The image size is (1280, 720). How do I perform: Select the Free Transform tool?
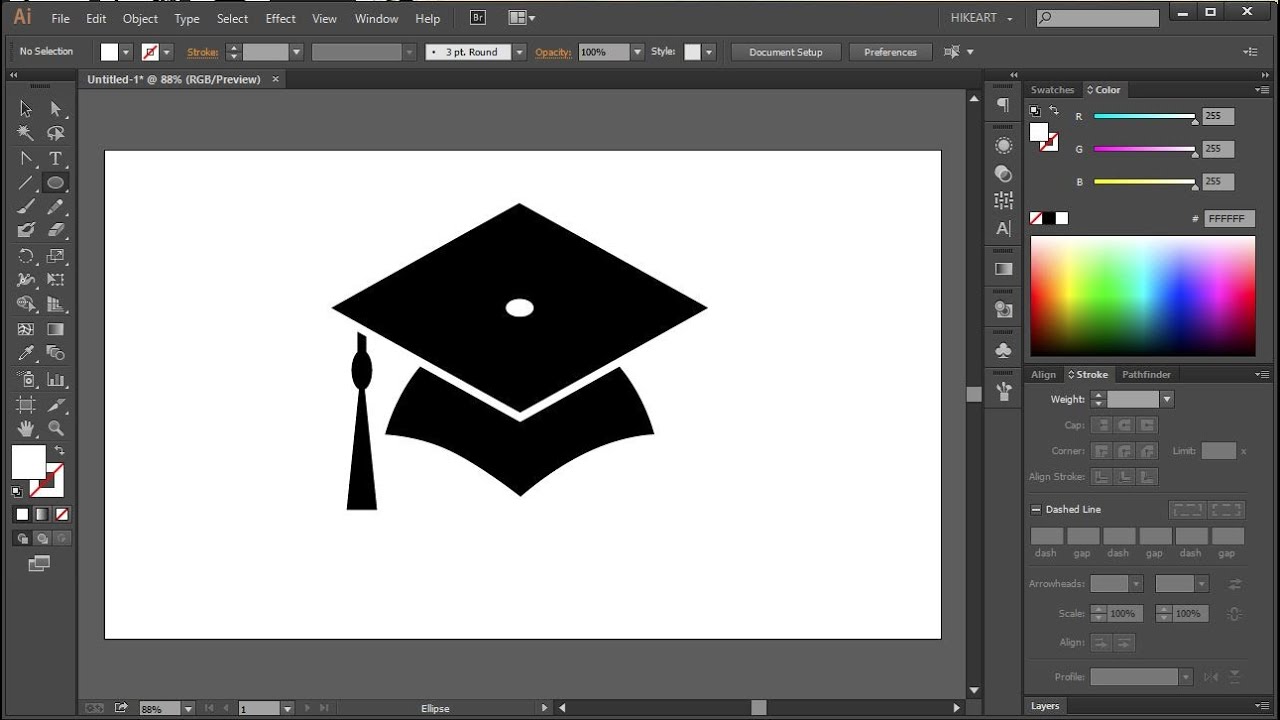coord(56,280)
